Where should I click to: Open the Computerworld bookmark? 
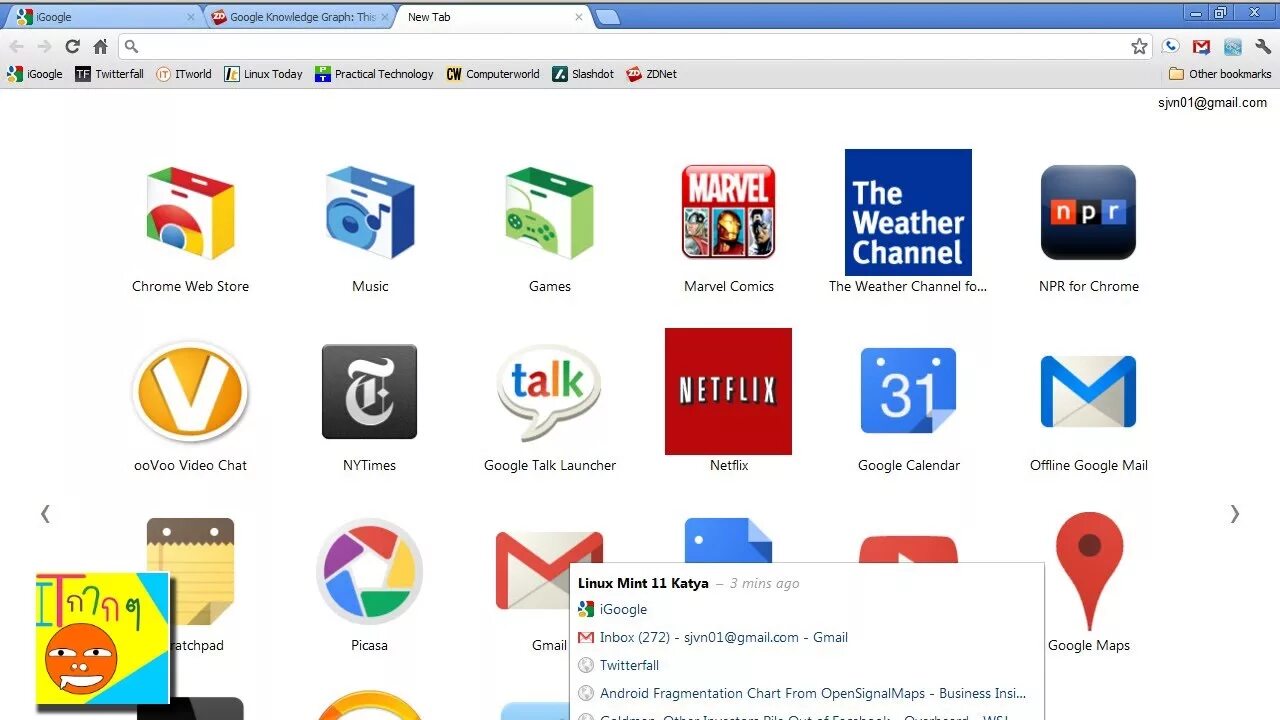[x=493, y=74]
